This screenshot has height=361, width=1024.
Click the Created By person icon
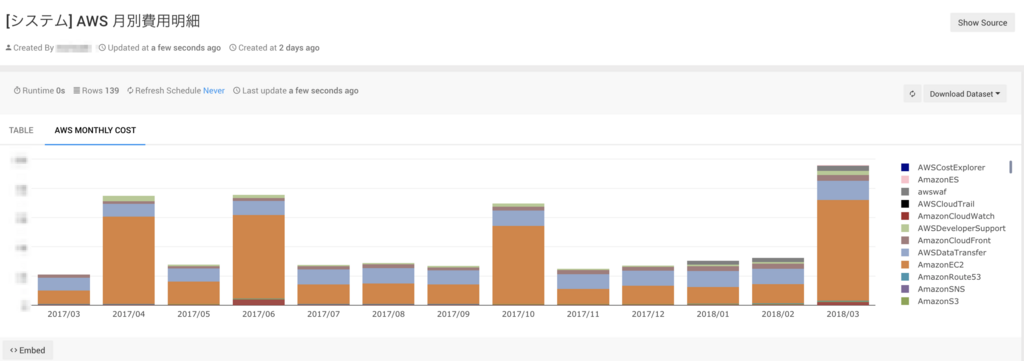(8, 48)
